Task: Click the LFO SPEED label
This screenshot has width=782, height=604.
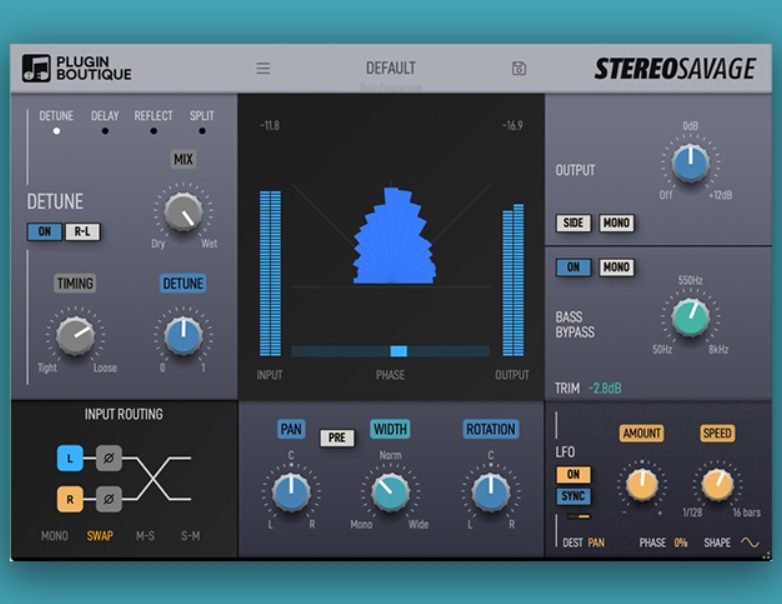Action: [717, 433]
